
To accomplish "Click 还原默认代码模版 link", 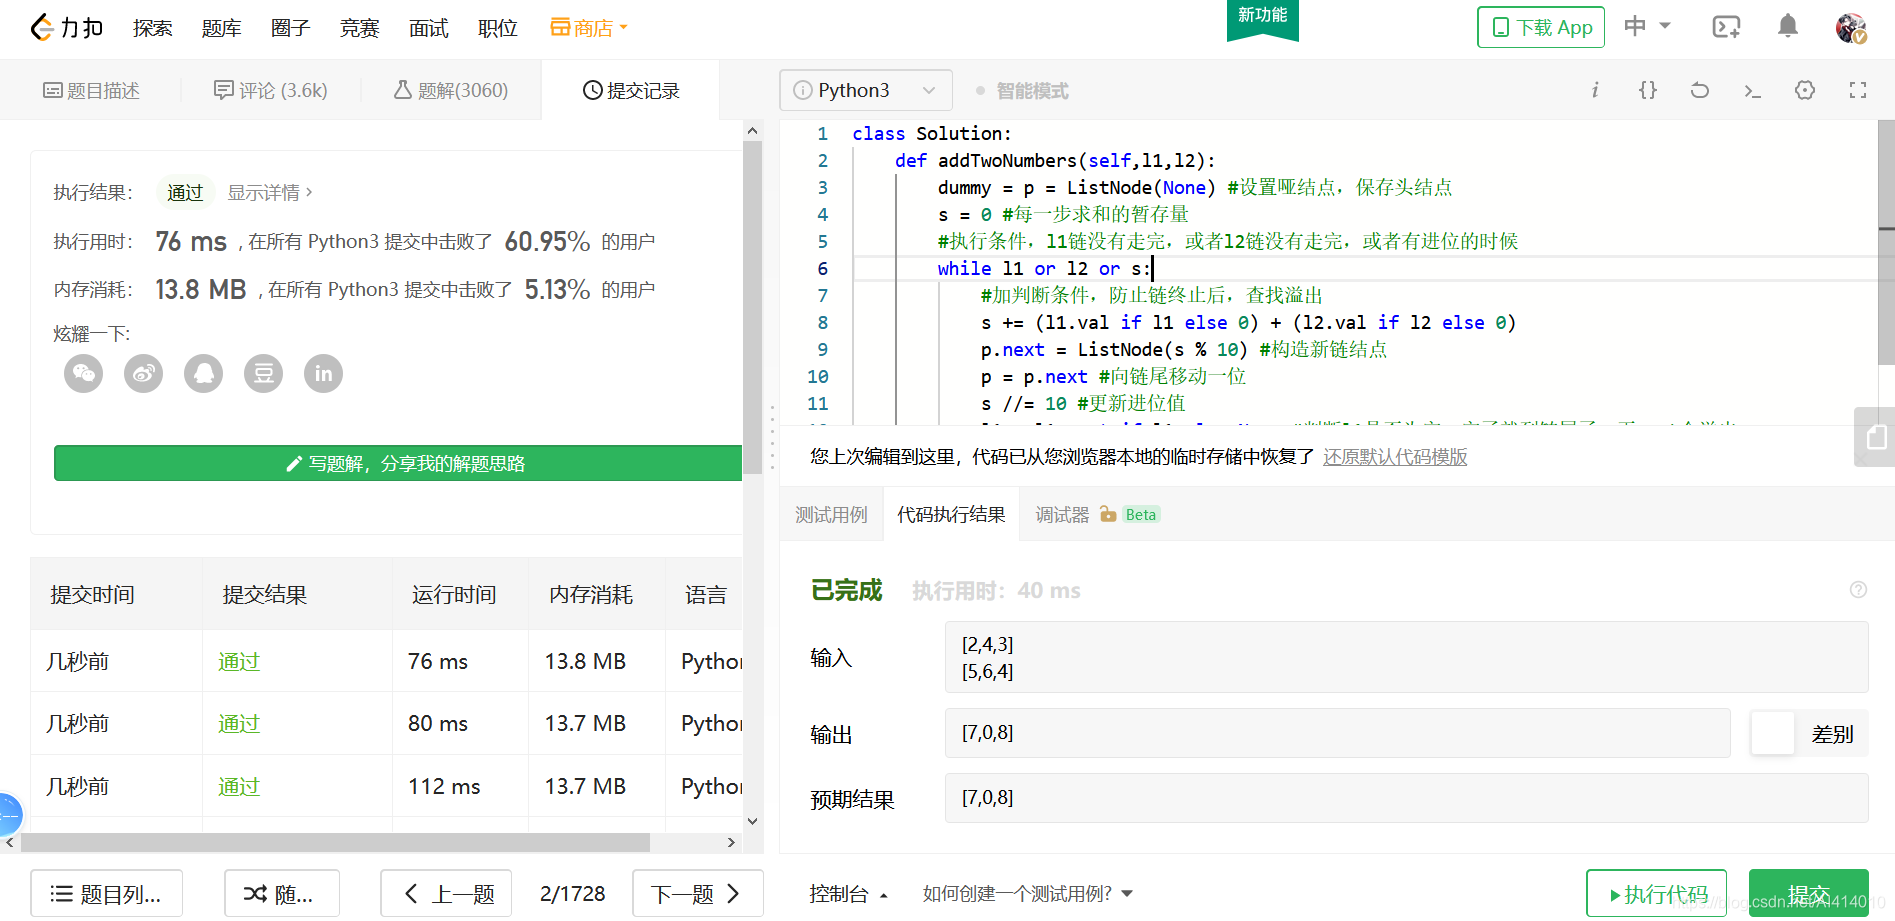I will click(x=1395, y=457).
